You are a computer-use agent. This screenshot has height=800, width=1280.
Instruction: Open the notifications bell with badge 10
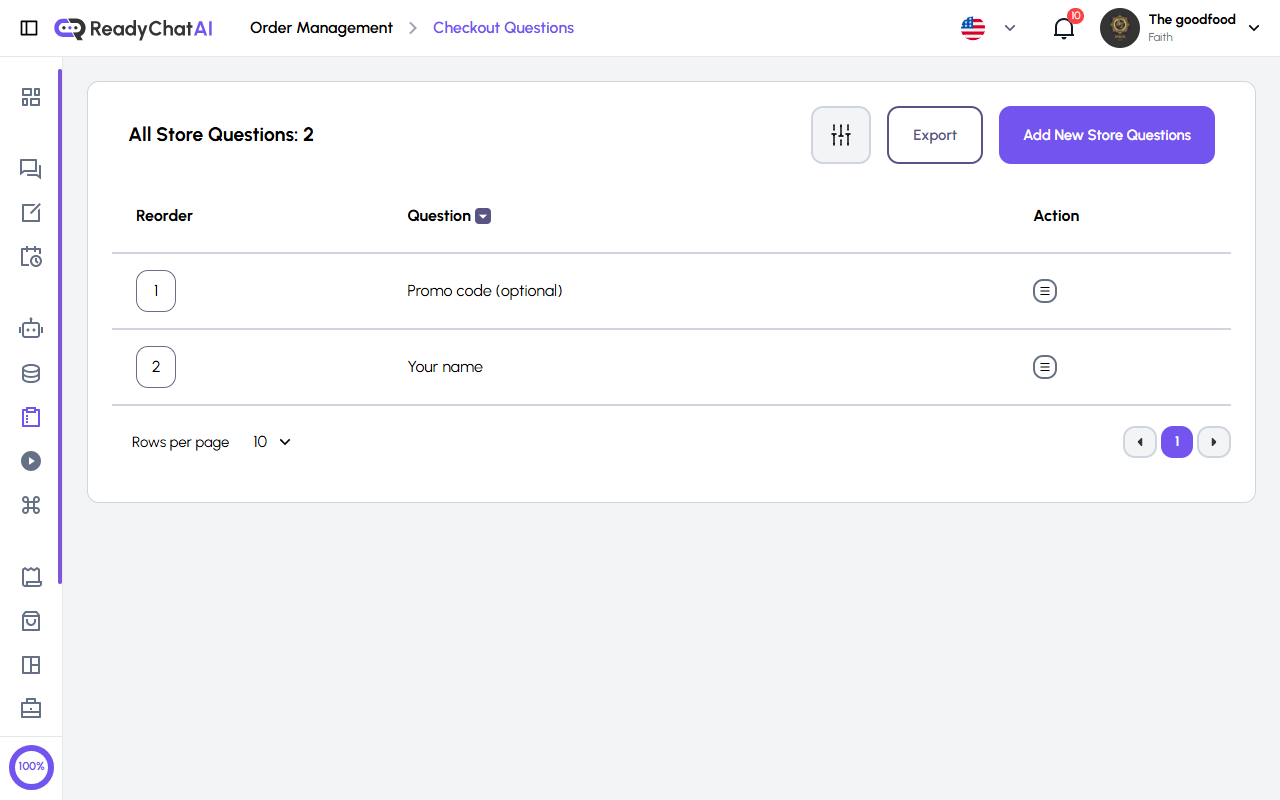1063,28
